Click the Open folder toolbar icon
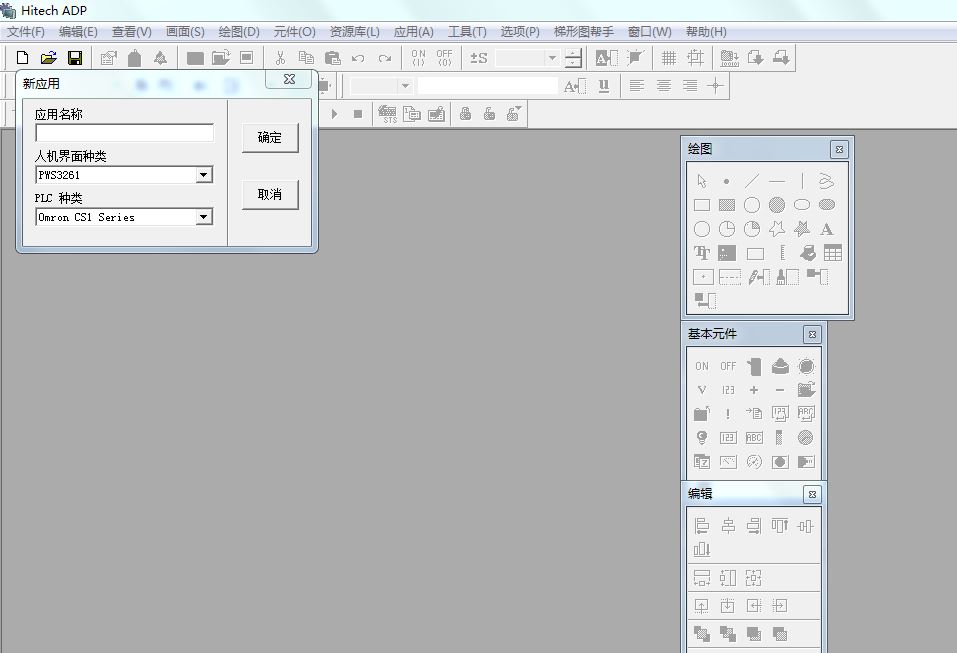 click(x=48, y=58)
